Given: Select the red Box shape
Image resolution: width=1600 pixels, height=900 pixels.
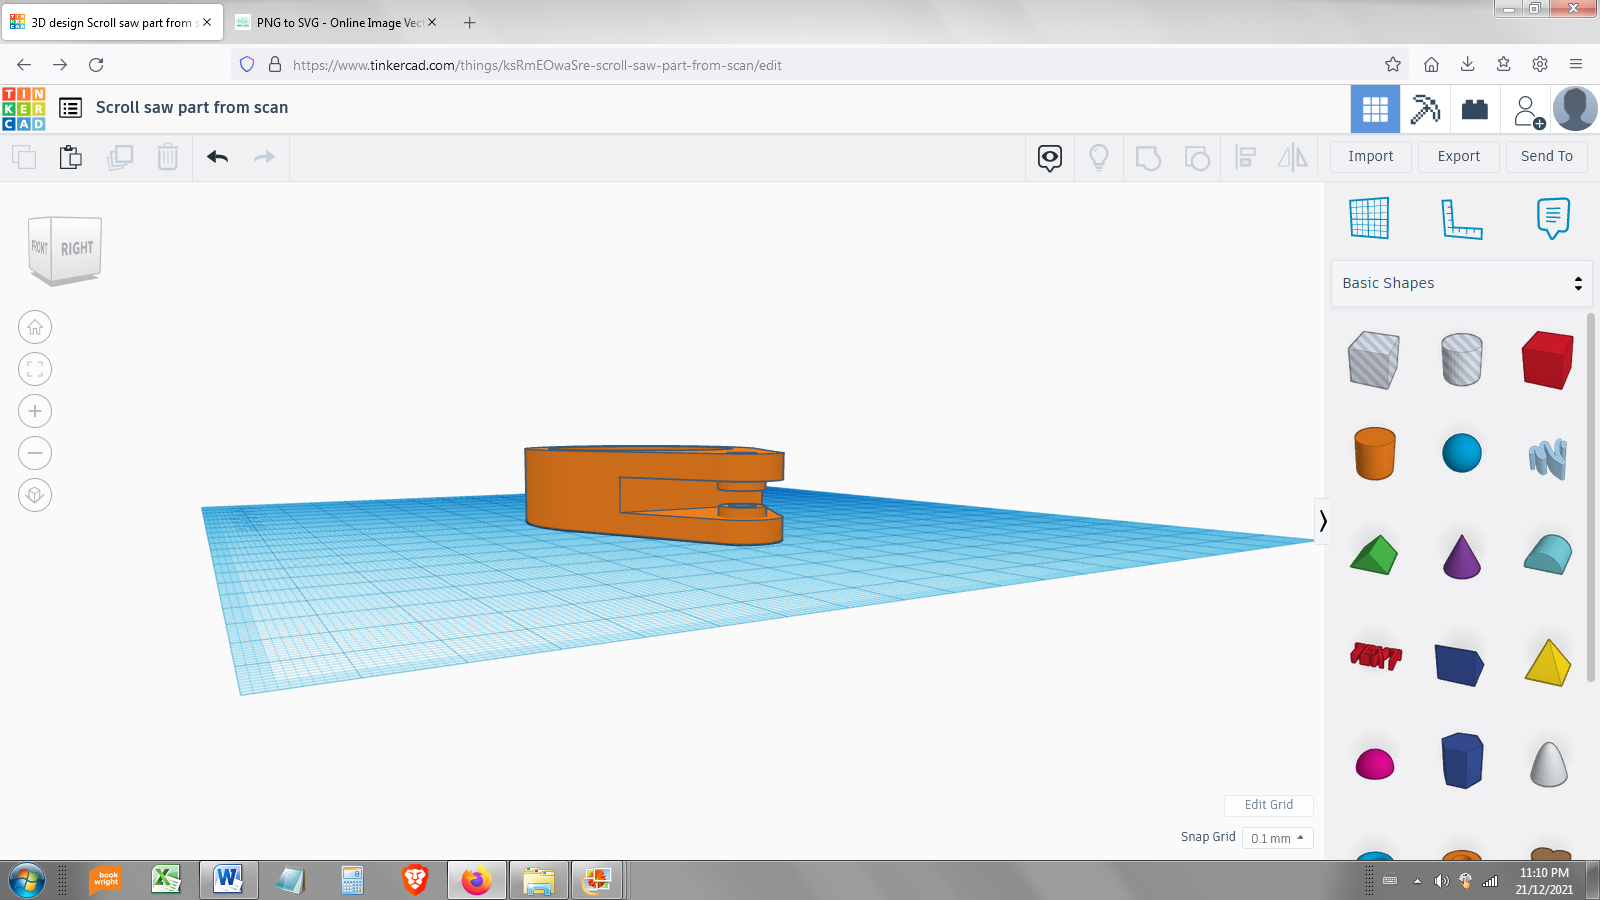Looking at the screenshot, I should click(1548, 360).
